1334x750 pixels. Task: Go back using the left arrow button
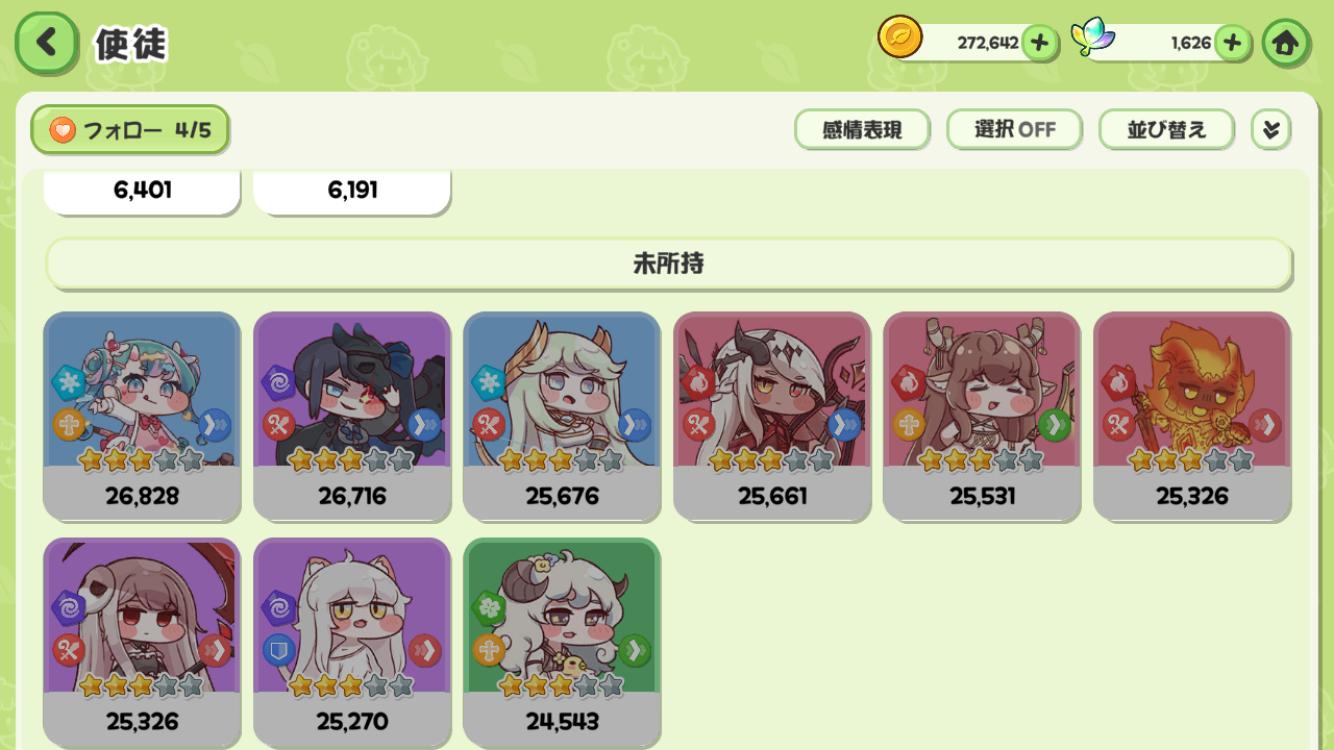(46, 43)
